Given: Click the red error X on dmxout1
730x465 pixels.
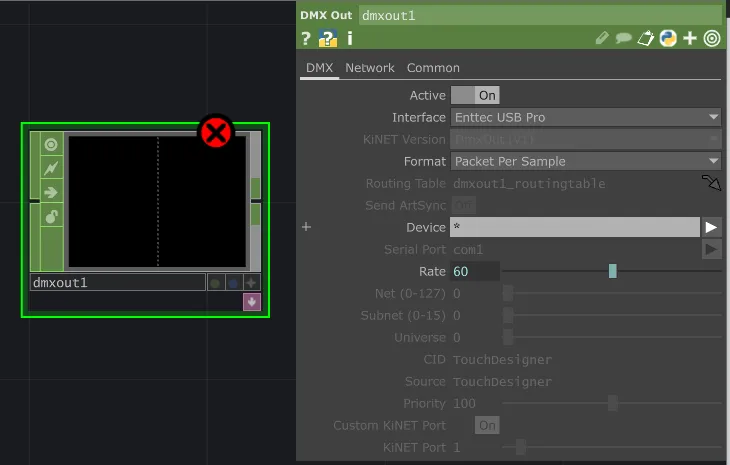Looking at the screenshot, I should [216, 132].
